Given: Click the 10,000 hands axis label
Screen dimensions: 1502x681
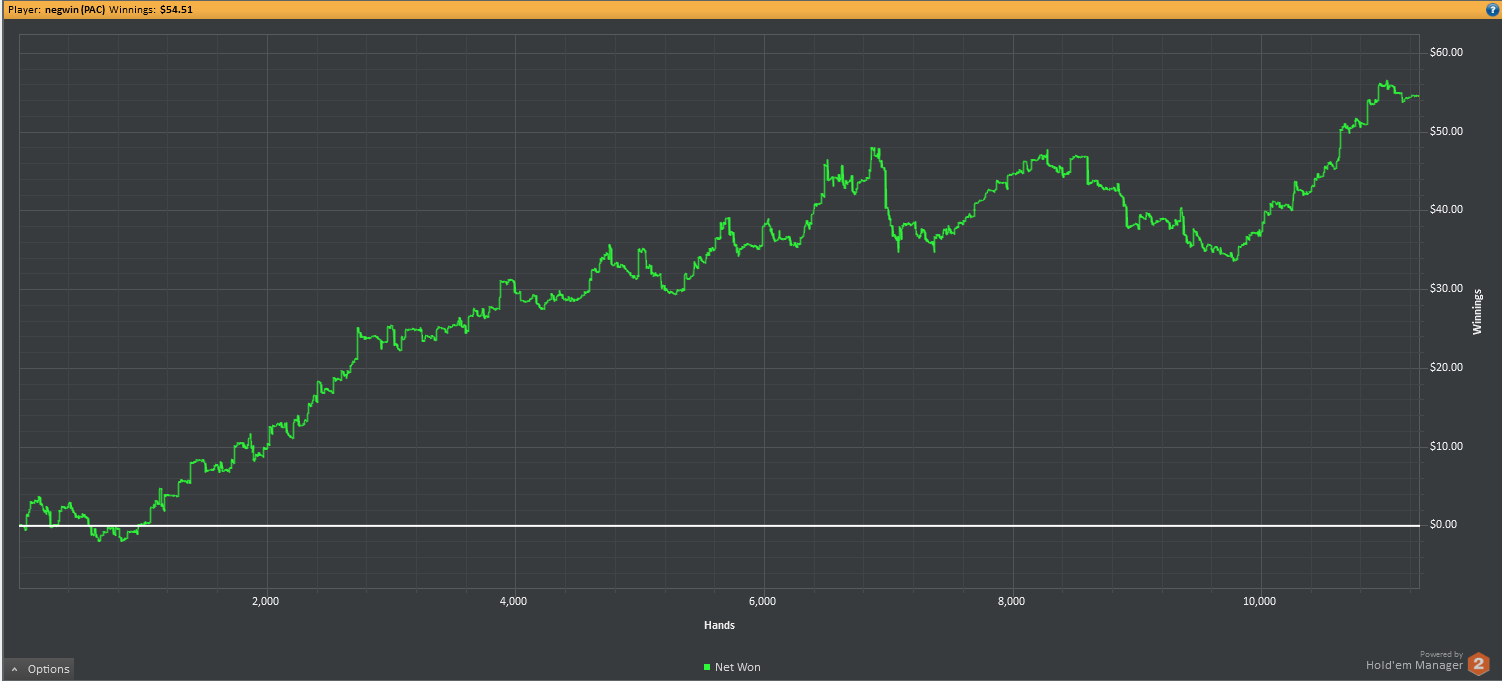Looking at the screenshot, I should (1259, 601).
